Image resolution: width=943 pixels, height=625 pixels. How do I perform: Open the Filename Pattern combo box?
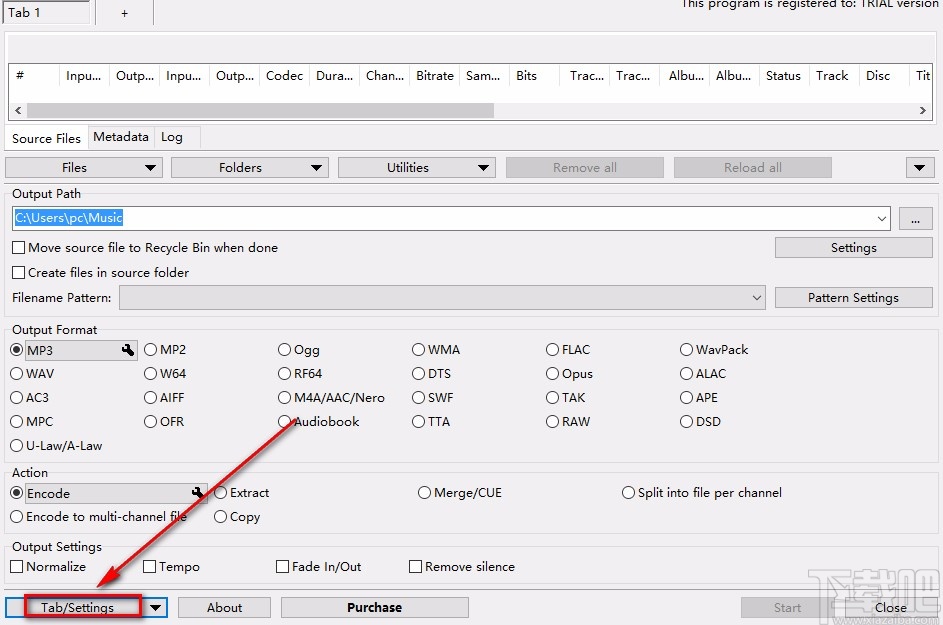(442, 298)
